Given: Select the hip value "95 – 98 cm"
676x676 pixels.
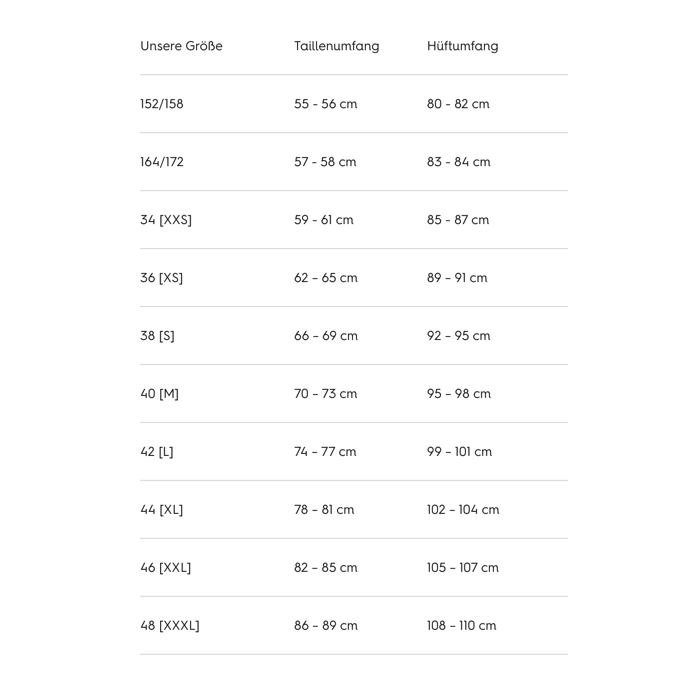Looking at the screenshot, I should click(x=458, y=394).
